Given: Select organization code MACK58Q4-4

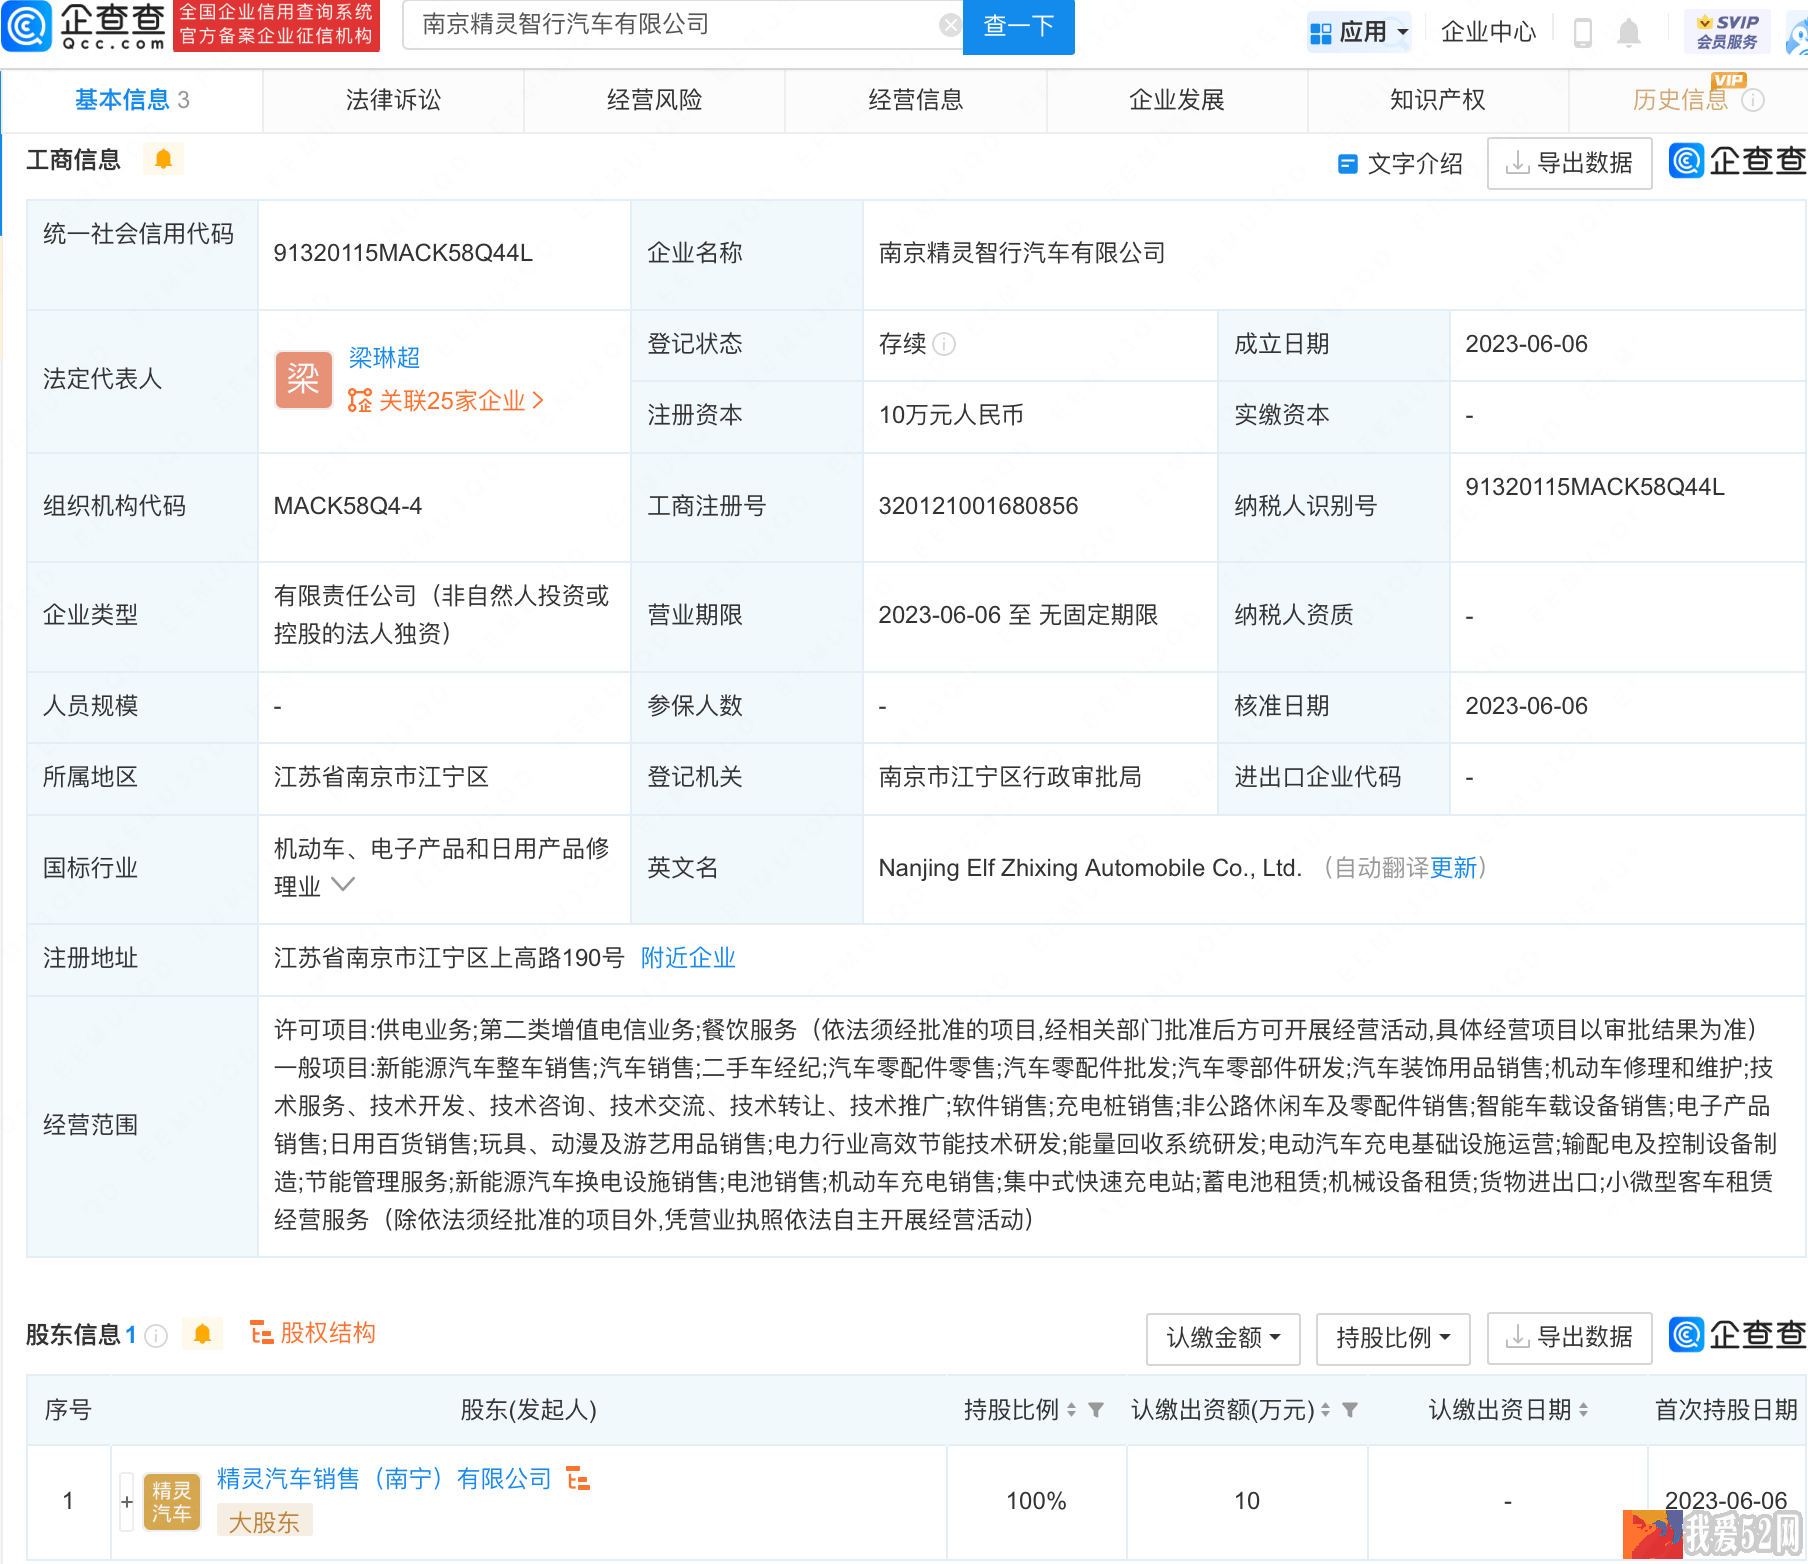Looking at the screenshot, I should point(348,506).
